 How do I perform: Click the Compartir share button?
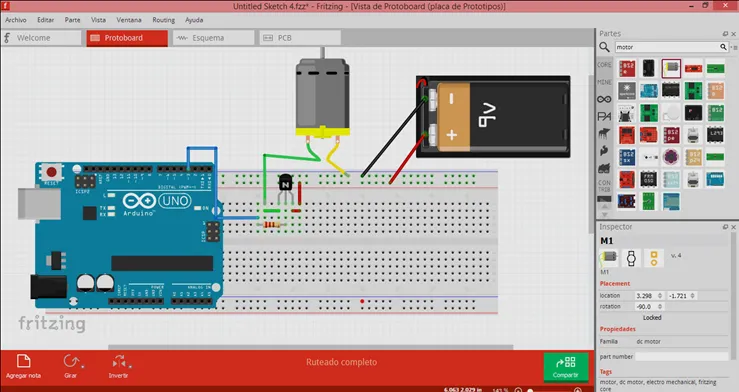[x=566, y=367]
